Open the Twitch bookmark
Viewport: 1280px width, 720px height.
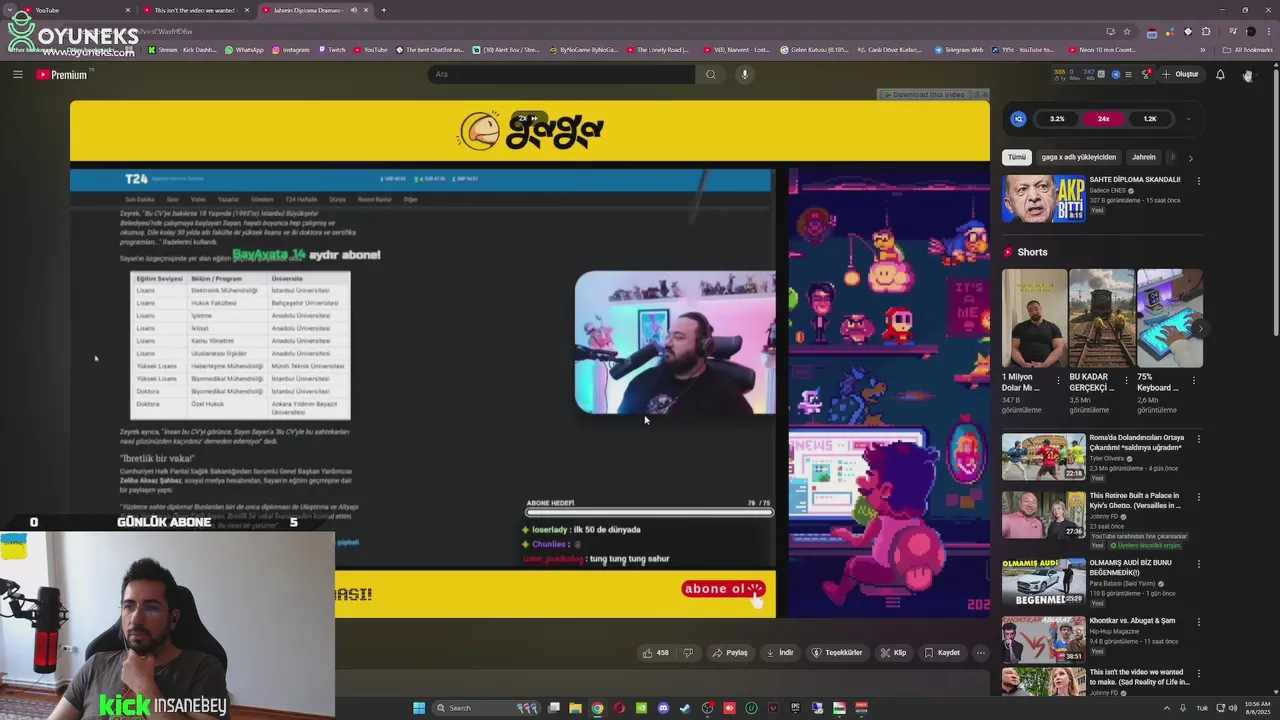tap(332, 50)
